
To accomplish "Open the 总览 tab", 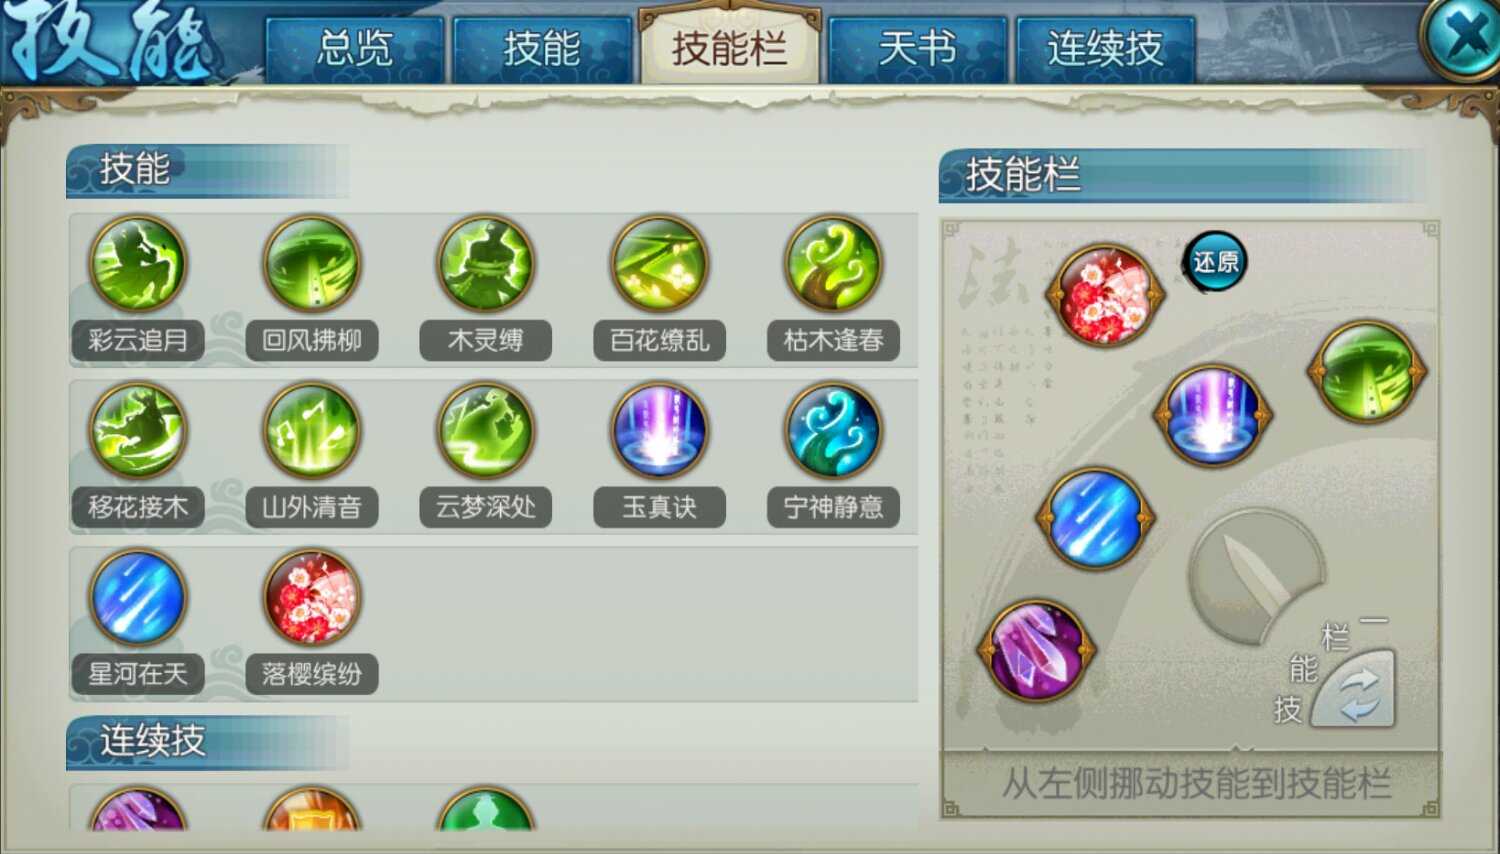I will point(354,49).
